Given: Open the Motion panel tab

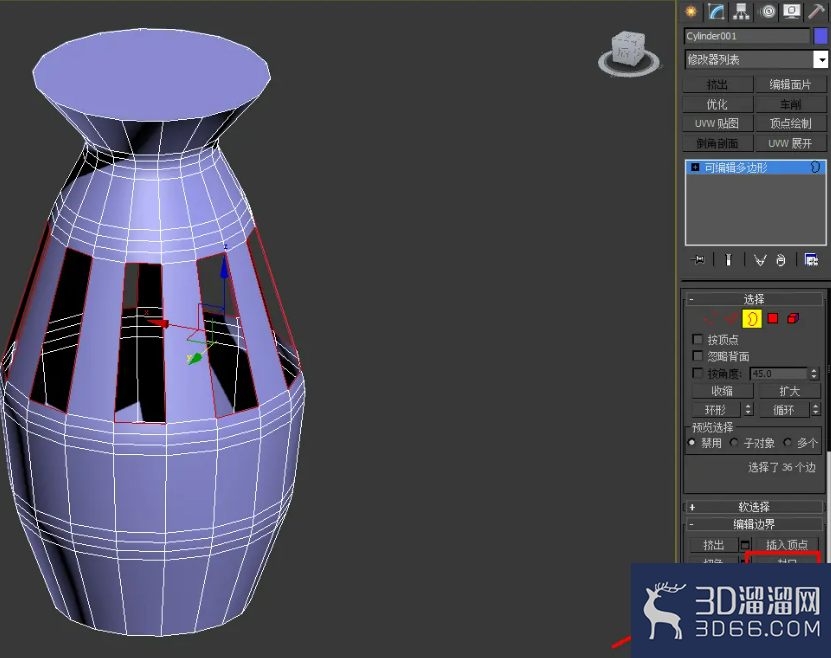Looking at the screenshot, I should pos(768,12).
